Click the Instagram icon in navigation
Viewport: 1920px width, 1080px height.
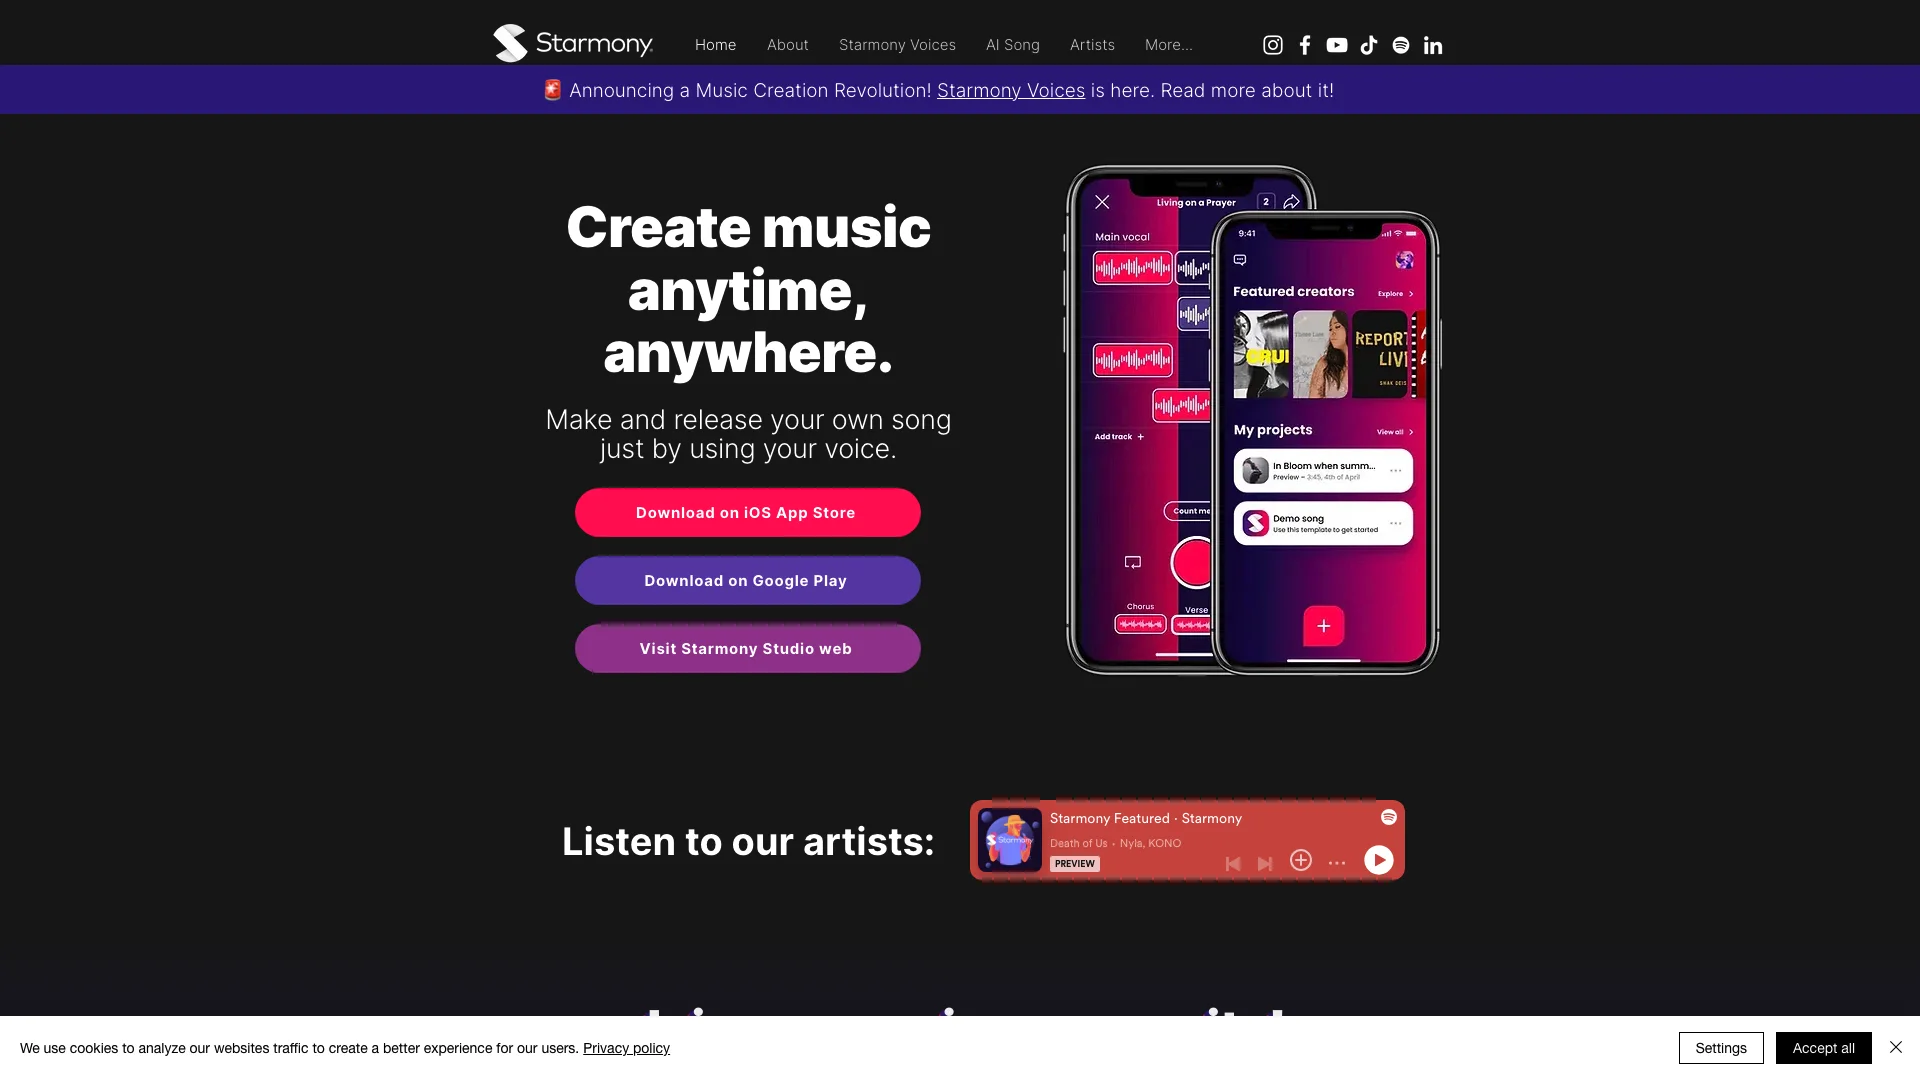[x=1271, y=45]
